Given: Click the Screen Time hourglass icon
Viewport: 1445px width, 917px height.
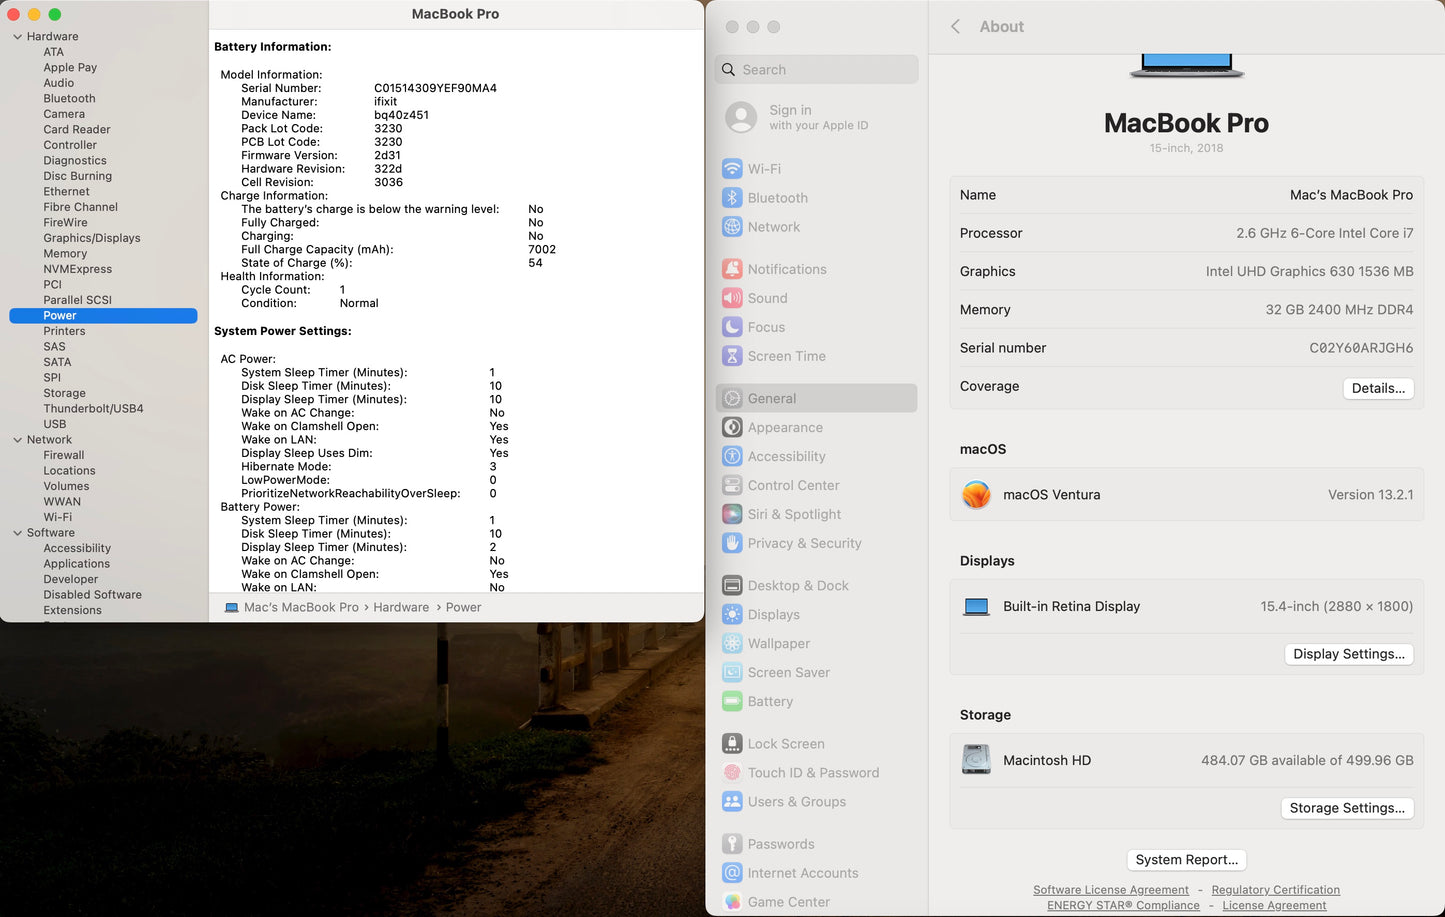Looking at the screenshot, I should pyautogui.click(x=732, y=356).
